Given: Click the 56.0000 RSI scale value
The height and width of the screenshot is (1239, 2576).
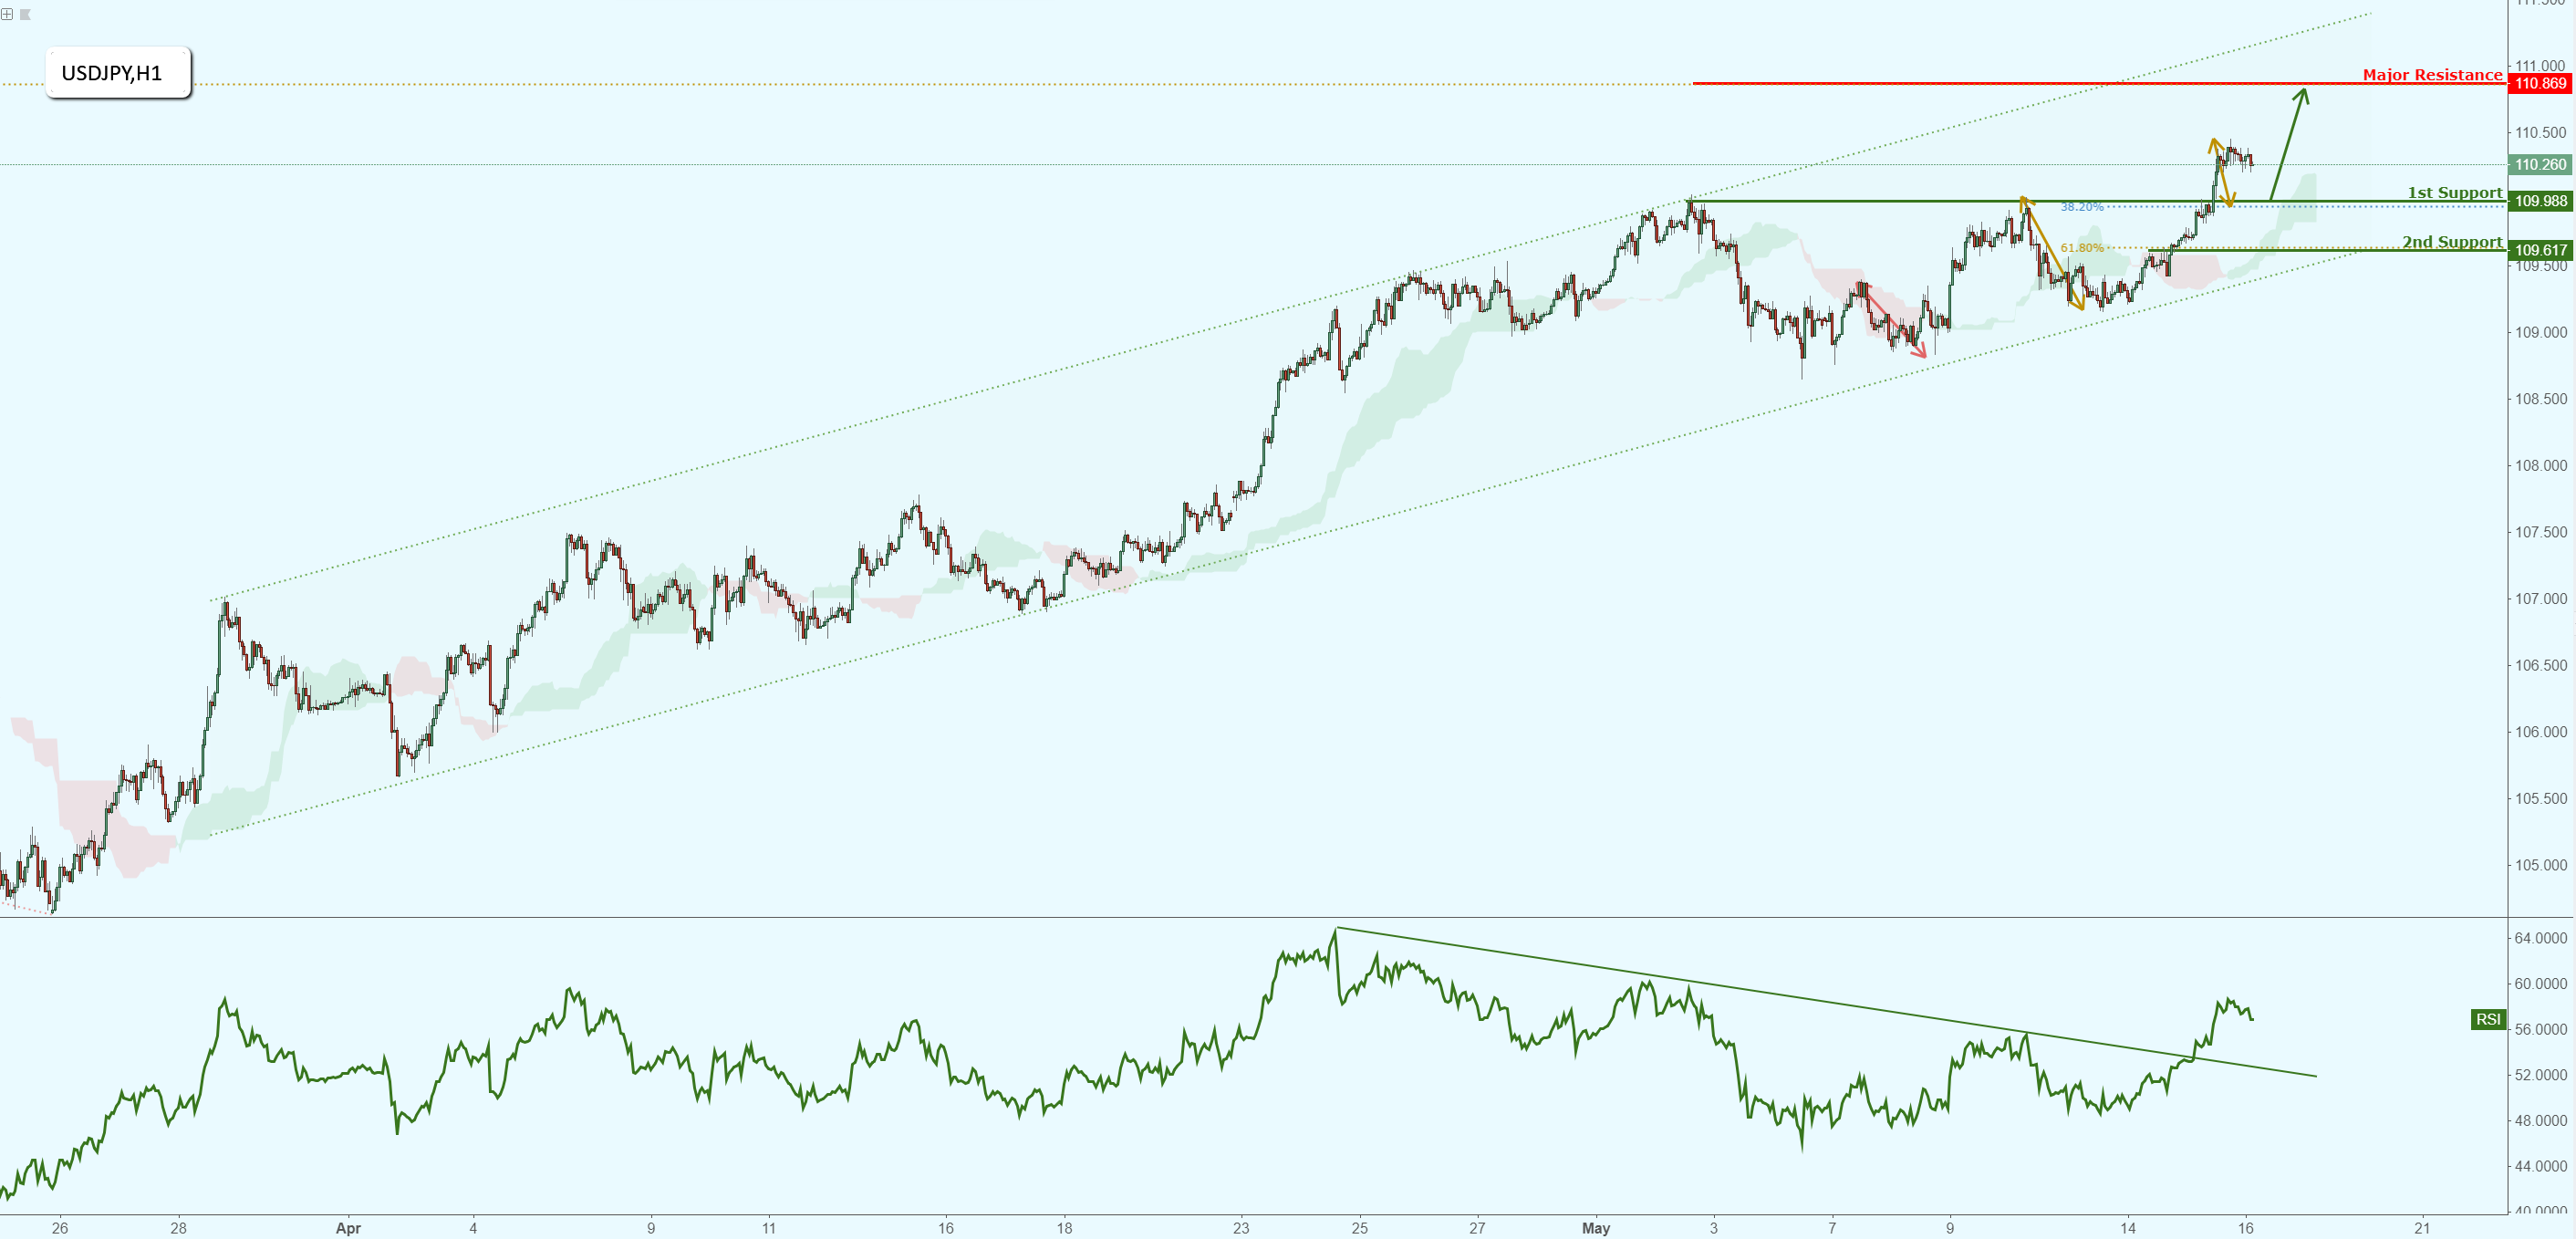Looking at the screenshot, I should tap(2541, 1029).
